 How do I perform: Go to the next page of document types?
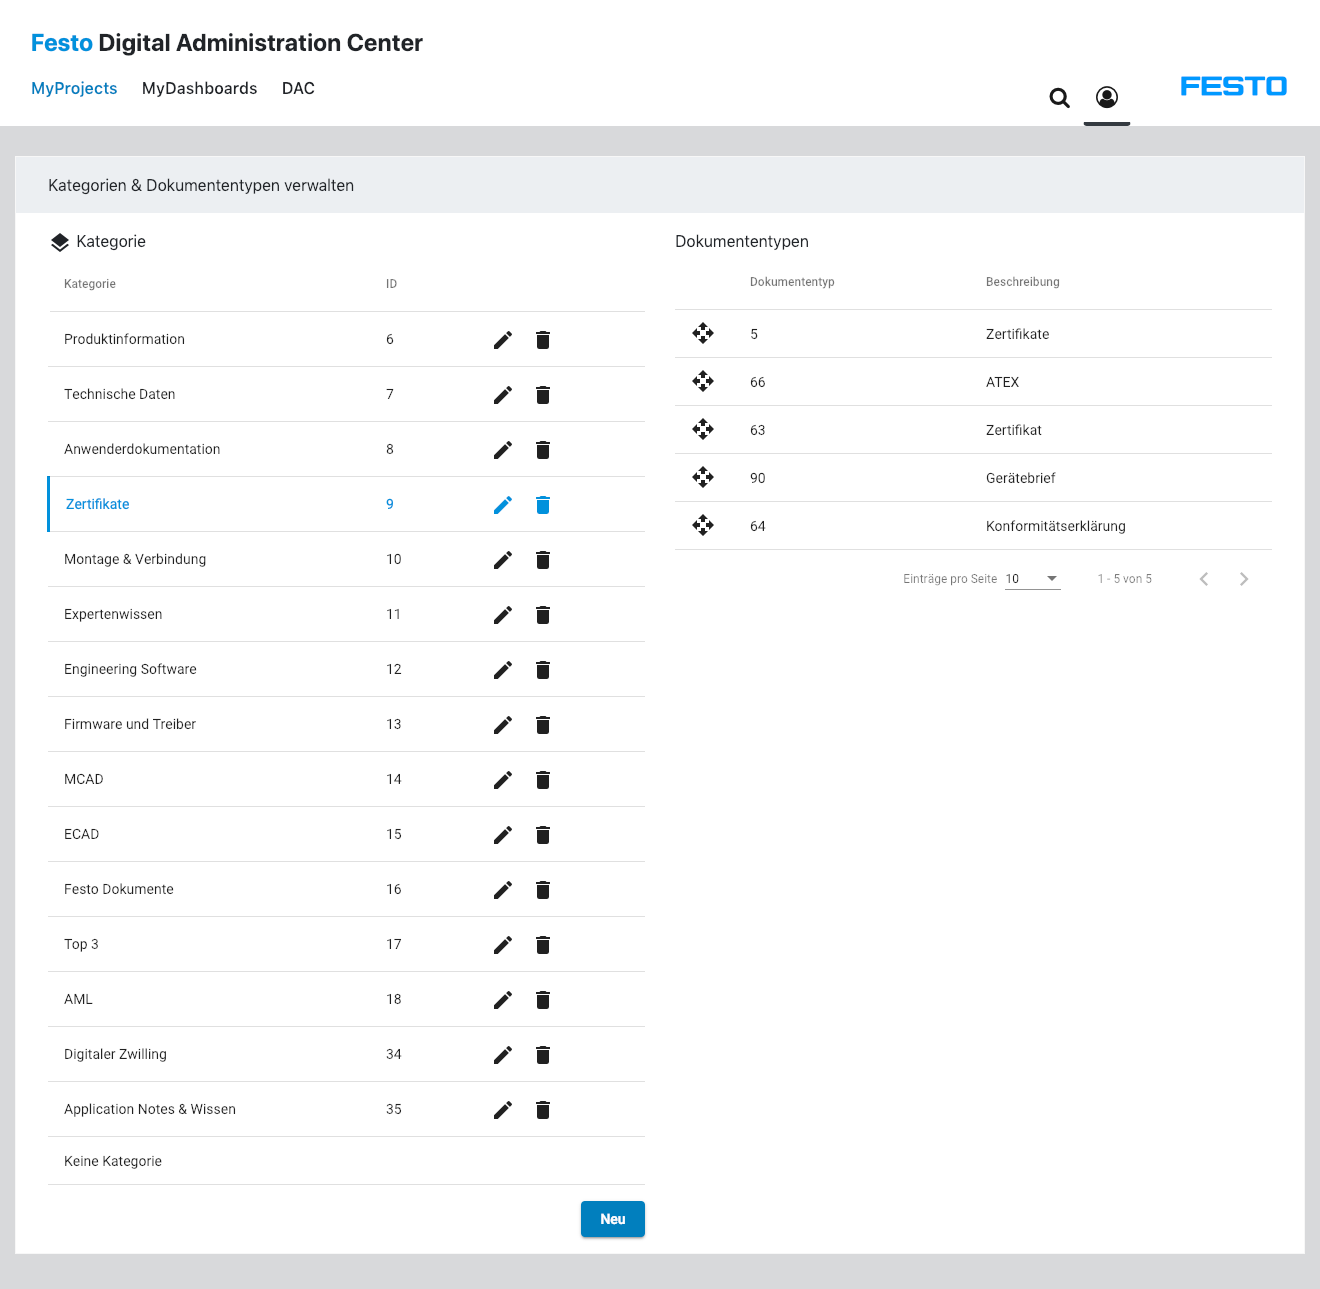(1244, 578)
